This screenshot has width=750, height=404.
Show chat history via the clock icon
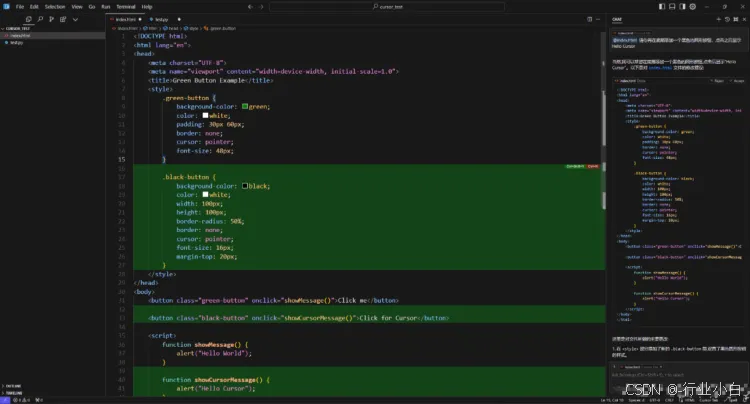point(727,19)
